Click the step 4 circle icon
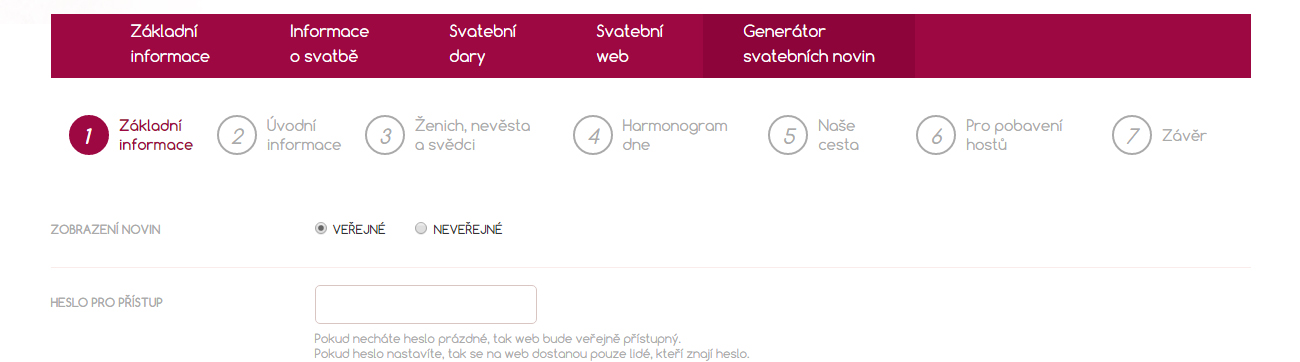This screenshot has height=362, width=1300. tap(593, 136)
